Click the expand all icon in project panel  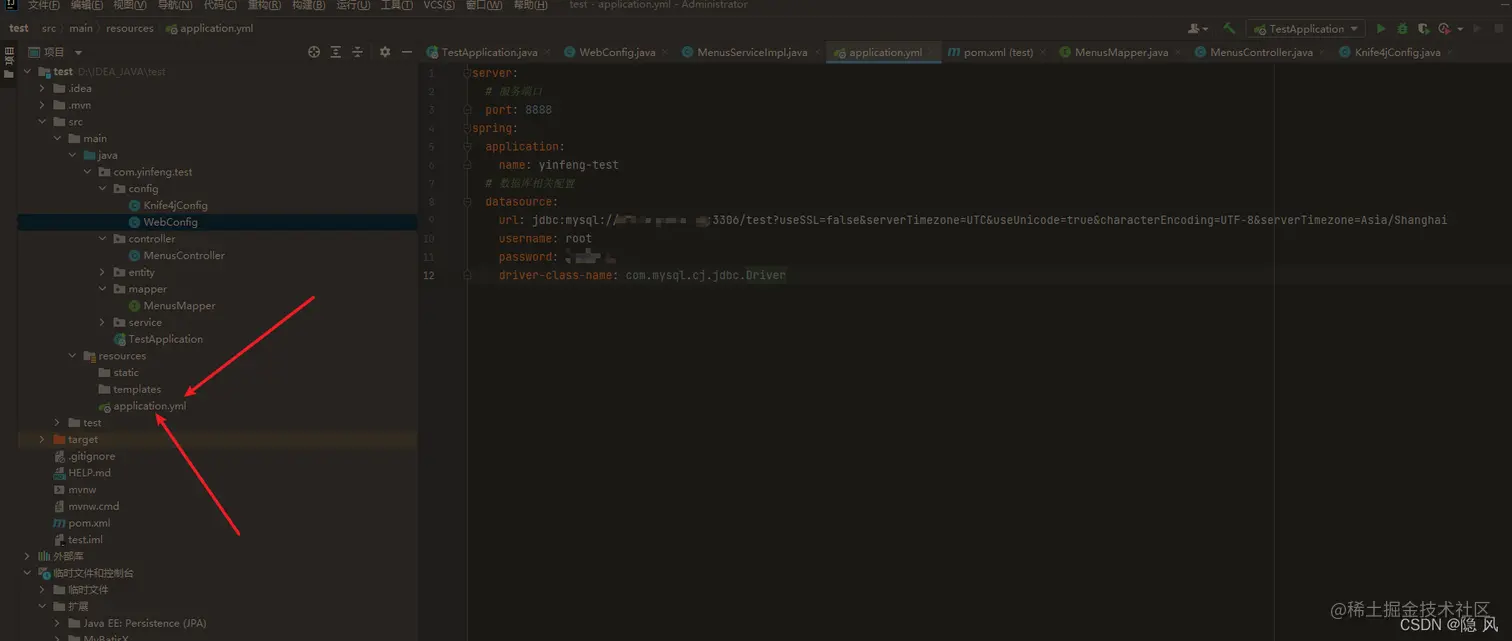(336, 52)
